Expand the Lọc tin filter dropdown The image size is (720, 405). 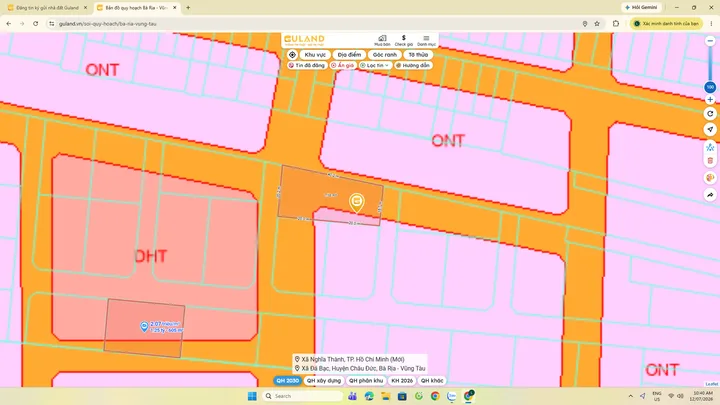click(374, 66)
